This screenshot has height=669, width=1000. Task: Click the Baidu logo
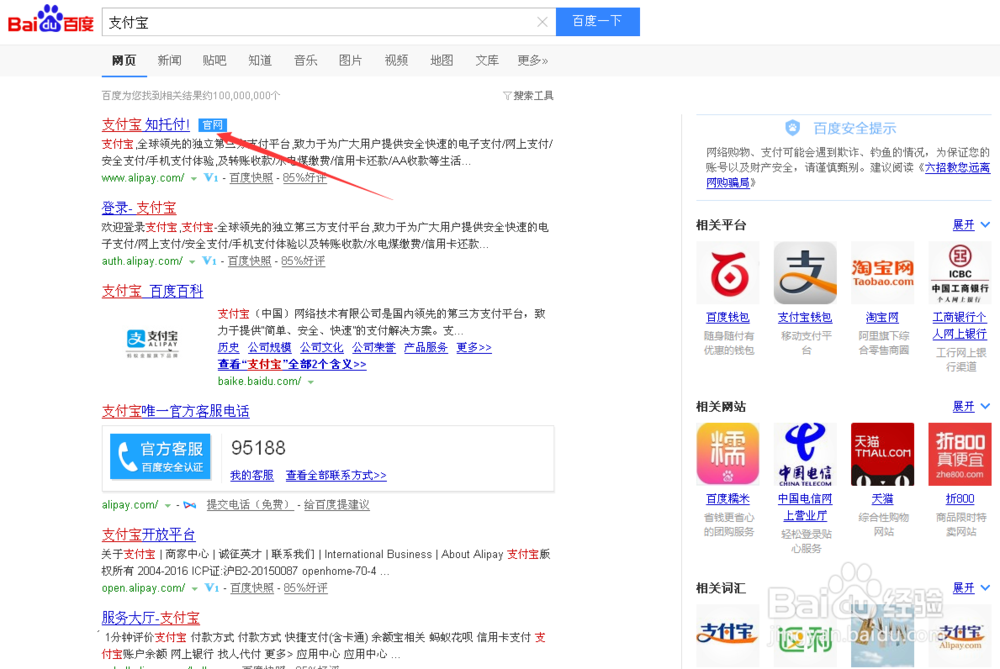click(x=50, y=20)
